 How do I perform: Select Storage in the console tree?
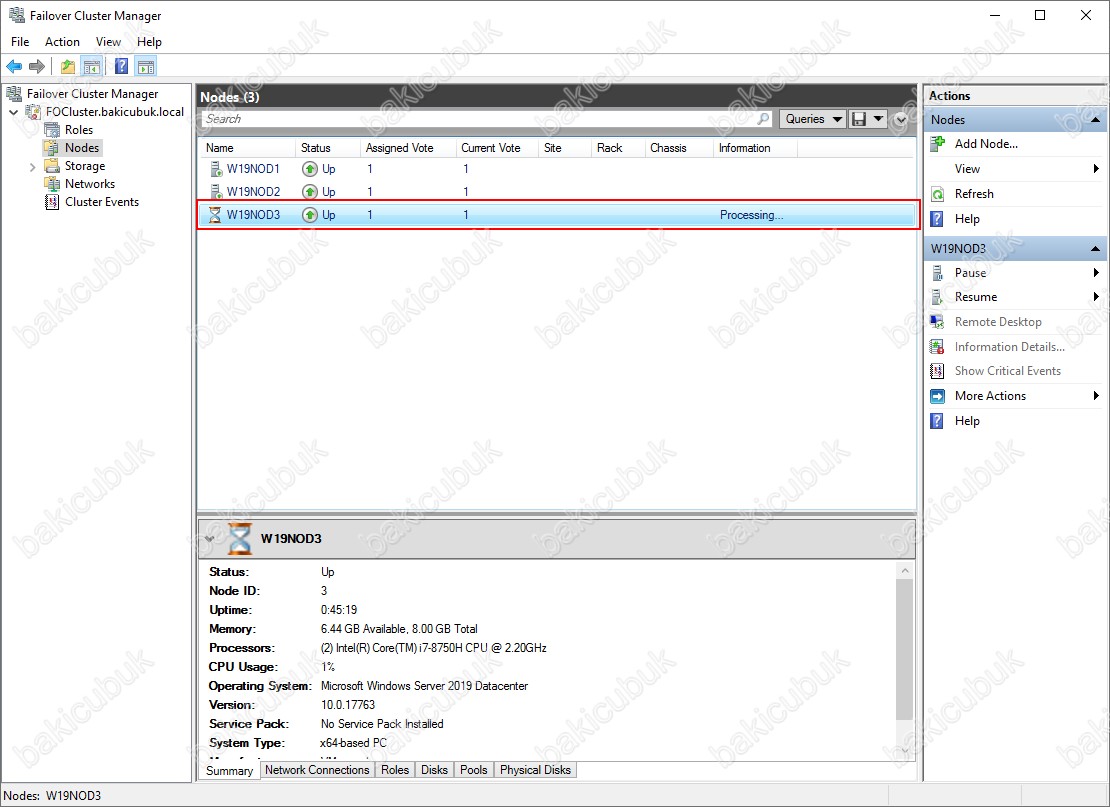pos(85,166)
